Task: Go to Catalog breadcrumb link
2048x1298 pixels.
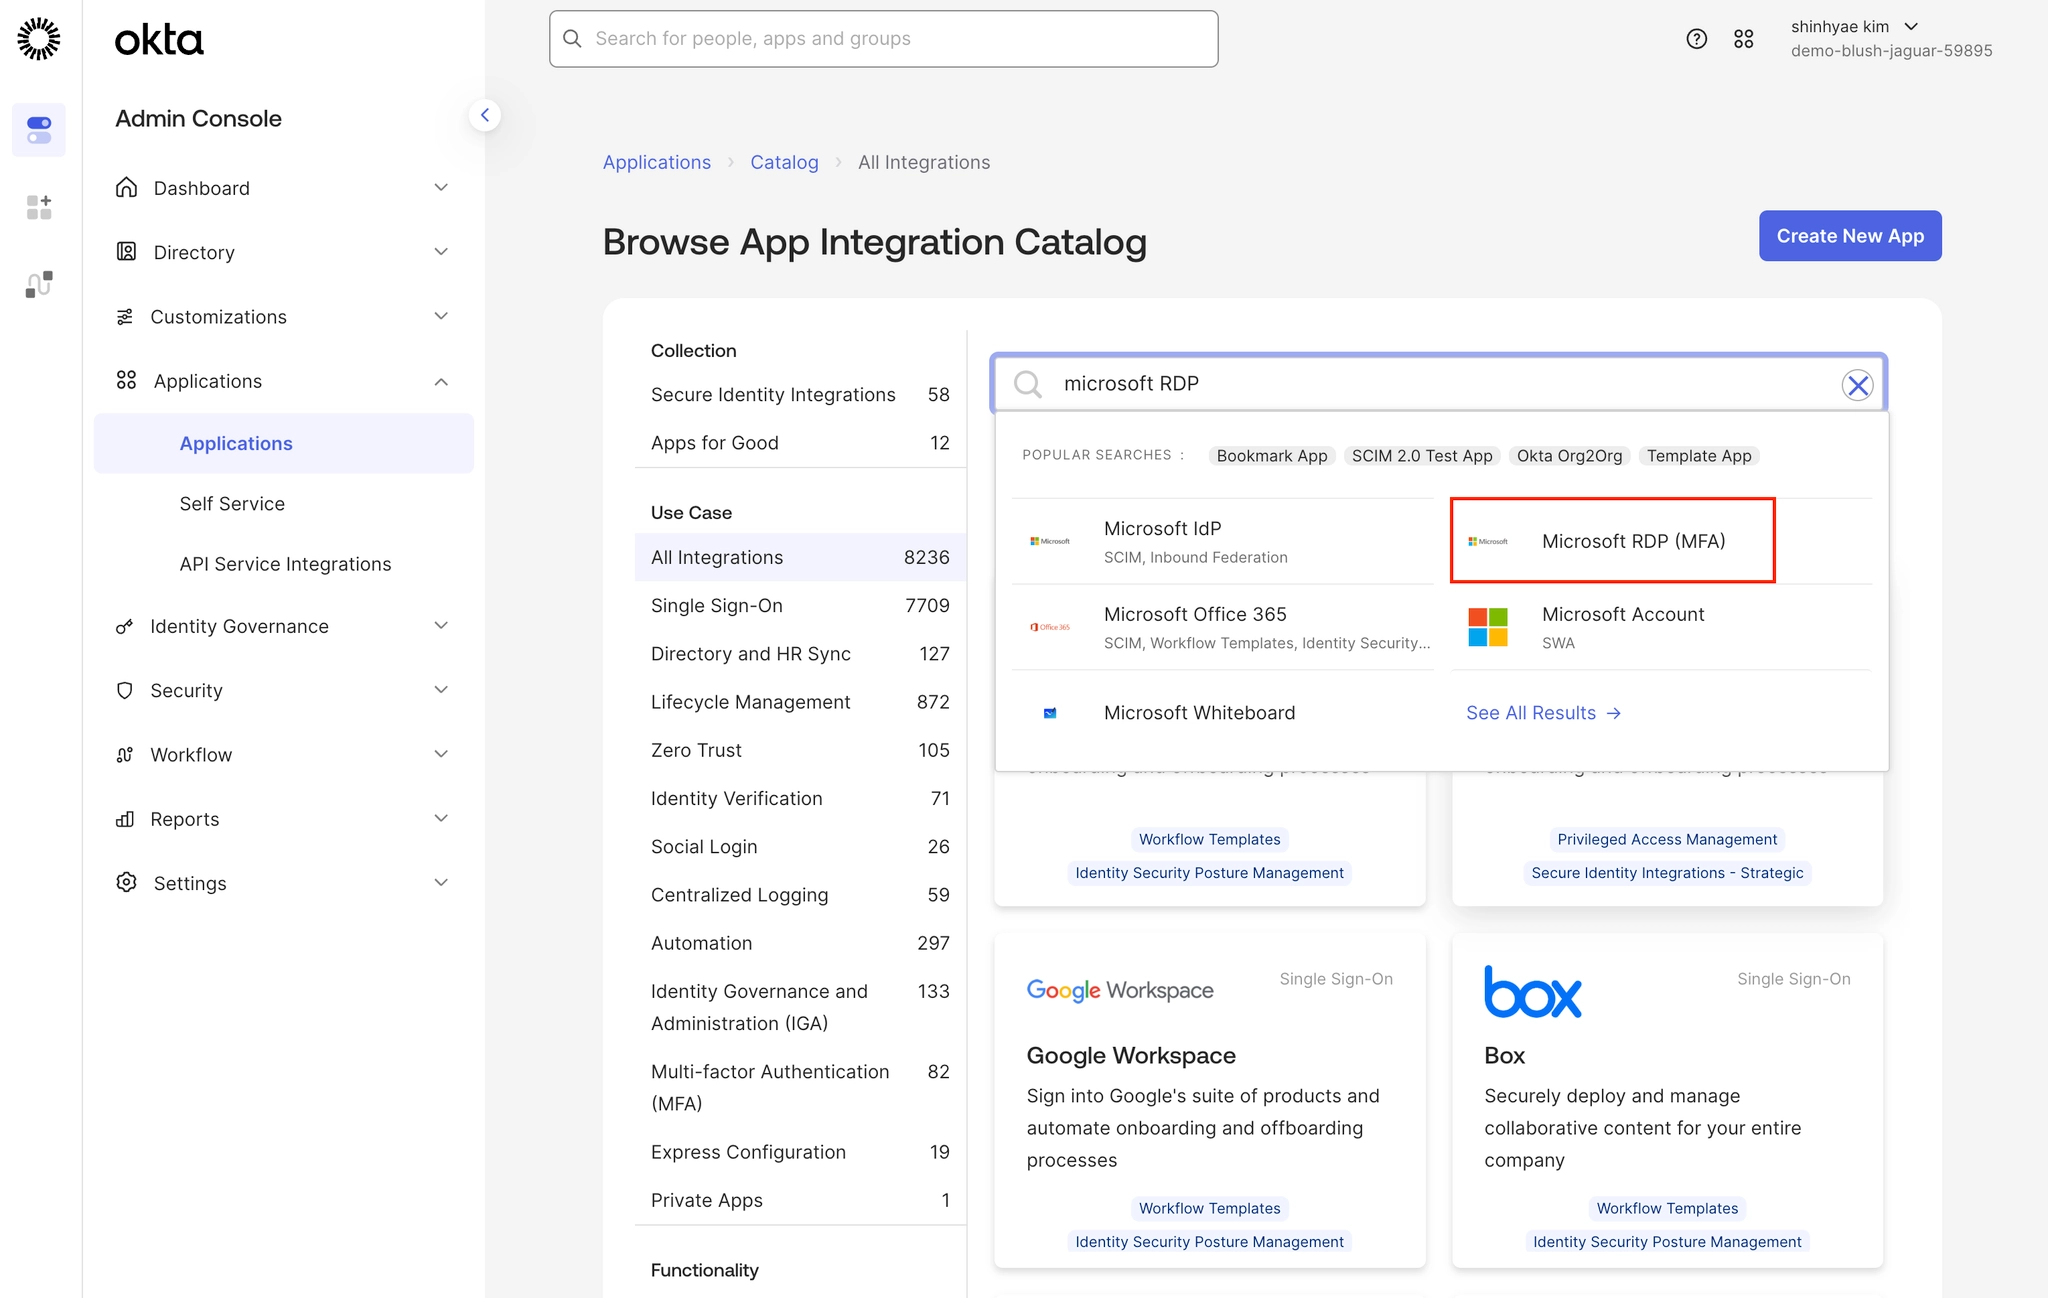Action: (784, 162)
